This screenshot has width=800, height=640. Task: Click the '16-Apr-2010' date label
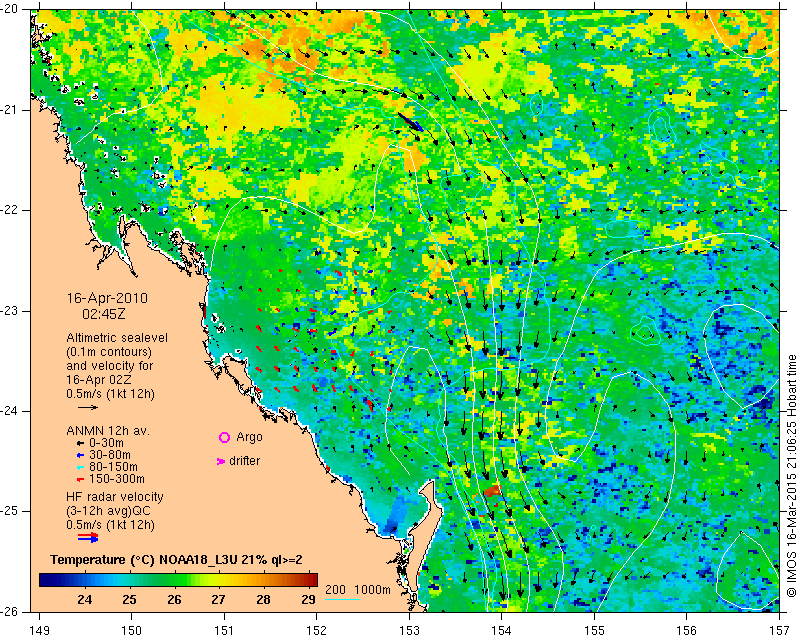point(107,298)
